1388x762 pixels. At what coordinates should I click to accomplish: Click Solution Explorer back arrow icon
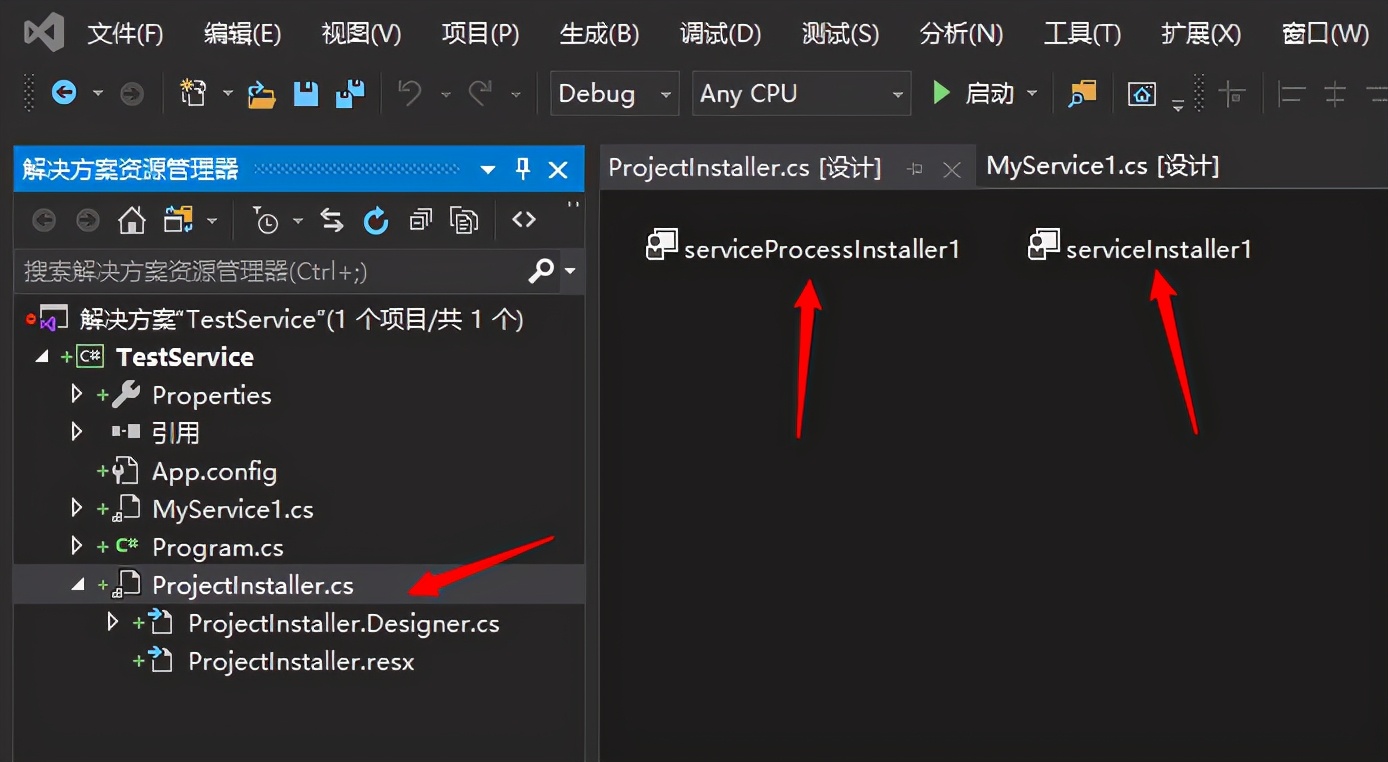click(x=44, y=221)
